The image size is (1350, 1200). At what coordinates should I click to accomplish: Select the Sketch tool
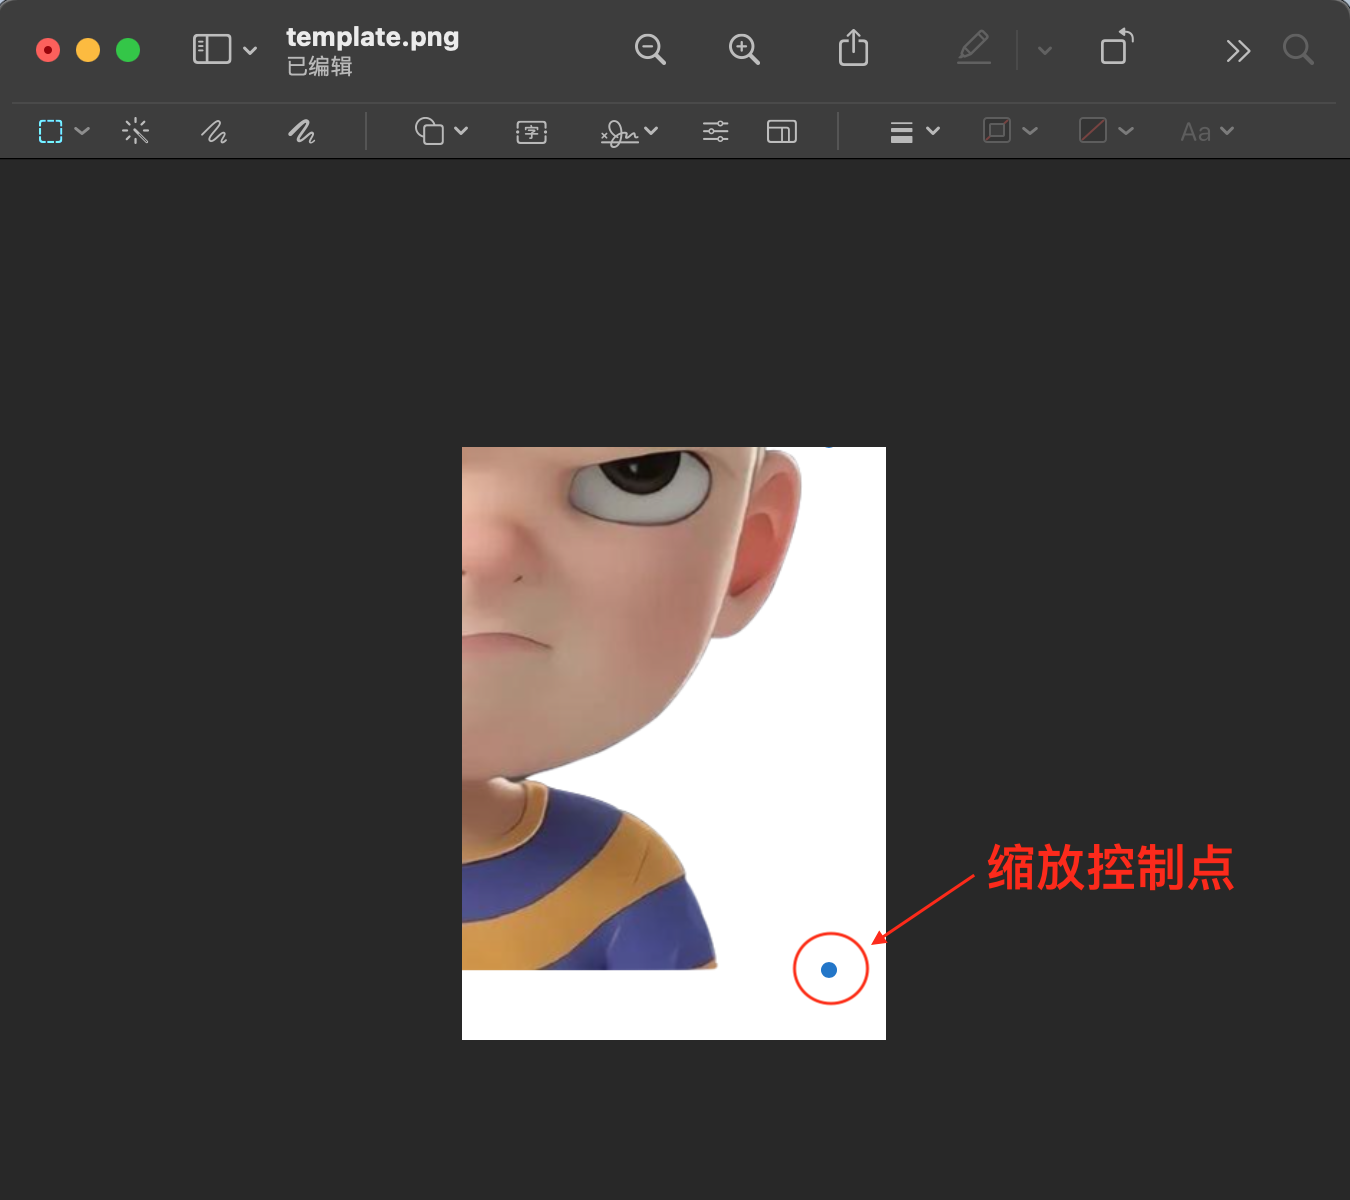pyautogui.click(x=214, y=131)
